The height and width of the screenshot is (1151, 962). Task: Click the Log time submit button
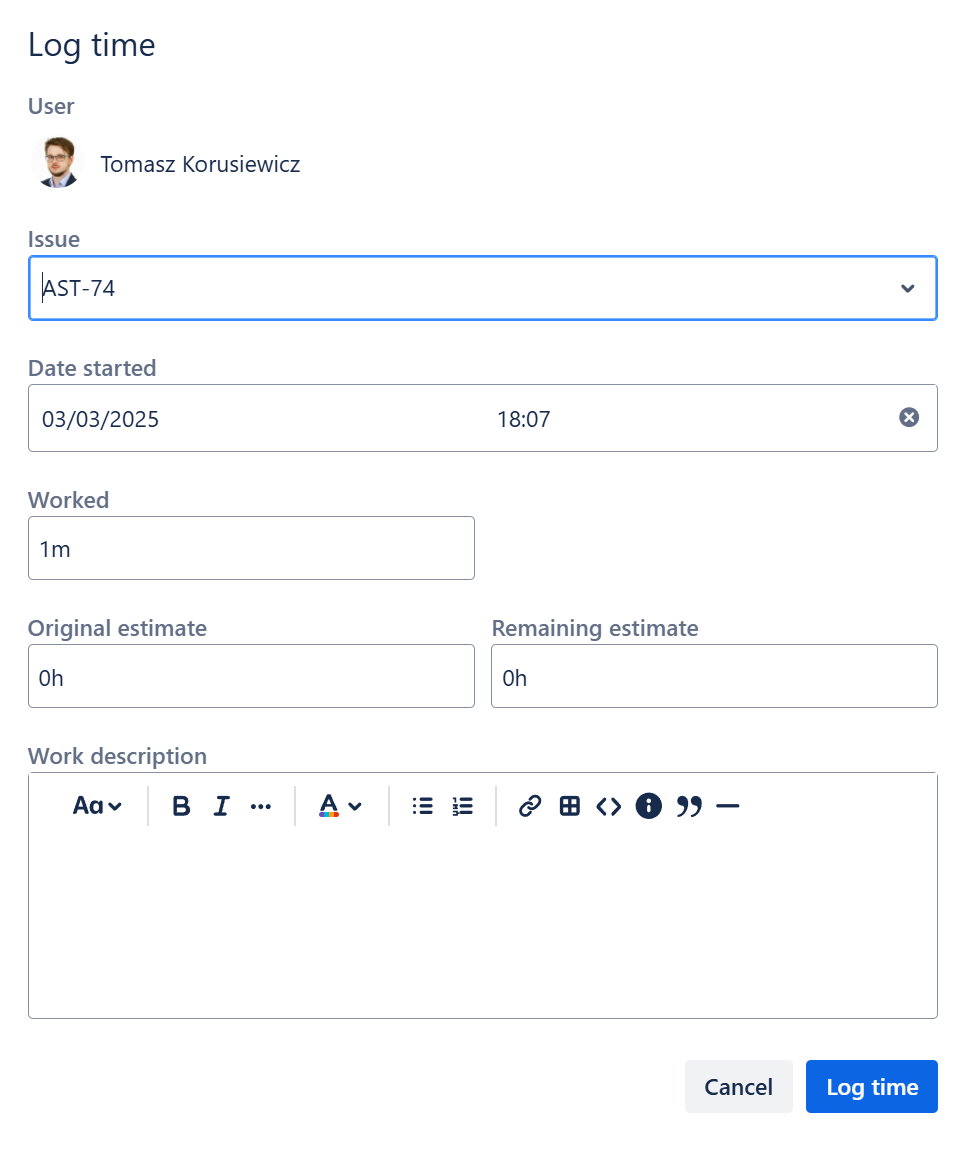point(872,1086)
